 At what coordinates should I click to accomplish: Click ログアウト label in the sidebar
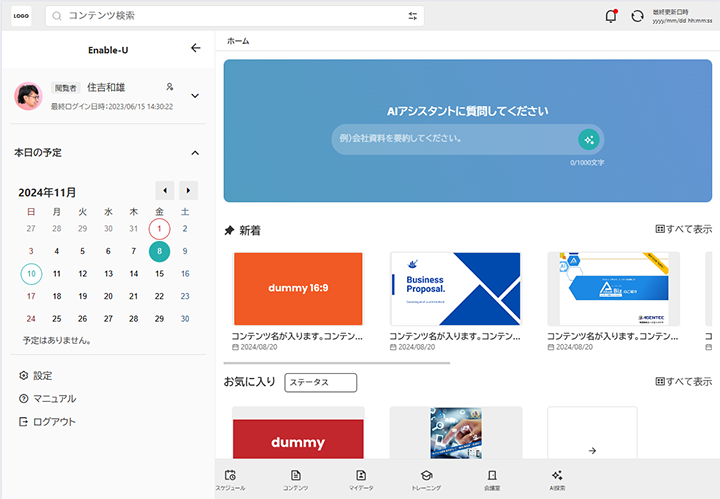click(x=54, y=421)
